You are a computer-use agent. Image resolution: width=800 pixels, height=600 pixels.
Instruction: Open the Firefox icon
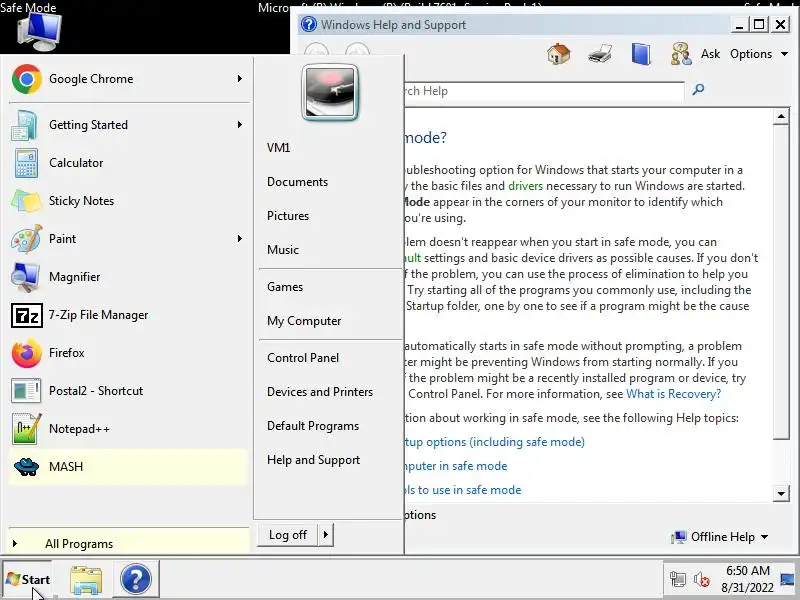pyautogui.click(x=27, y=353)
